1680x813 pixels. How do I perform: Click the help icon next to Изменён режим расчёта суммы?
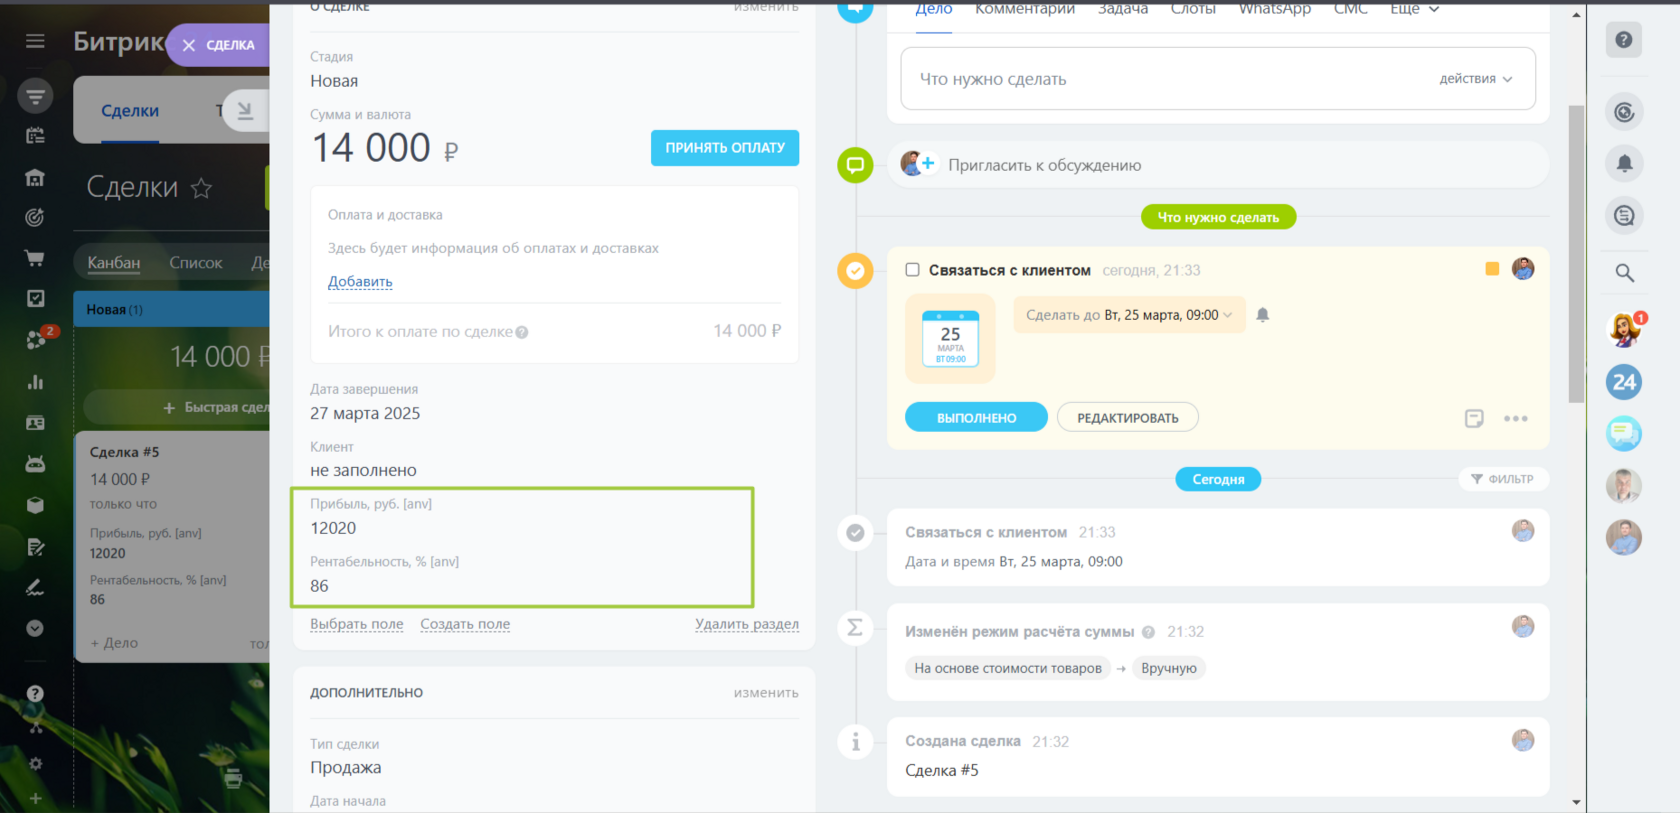coord(1148,632)
